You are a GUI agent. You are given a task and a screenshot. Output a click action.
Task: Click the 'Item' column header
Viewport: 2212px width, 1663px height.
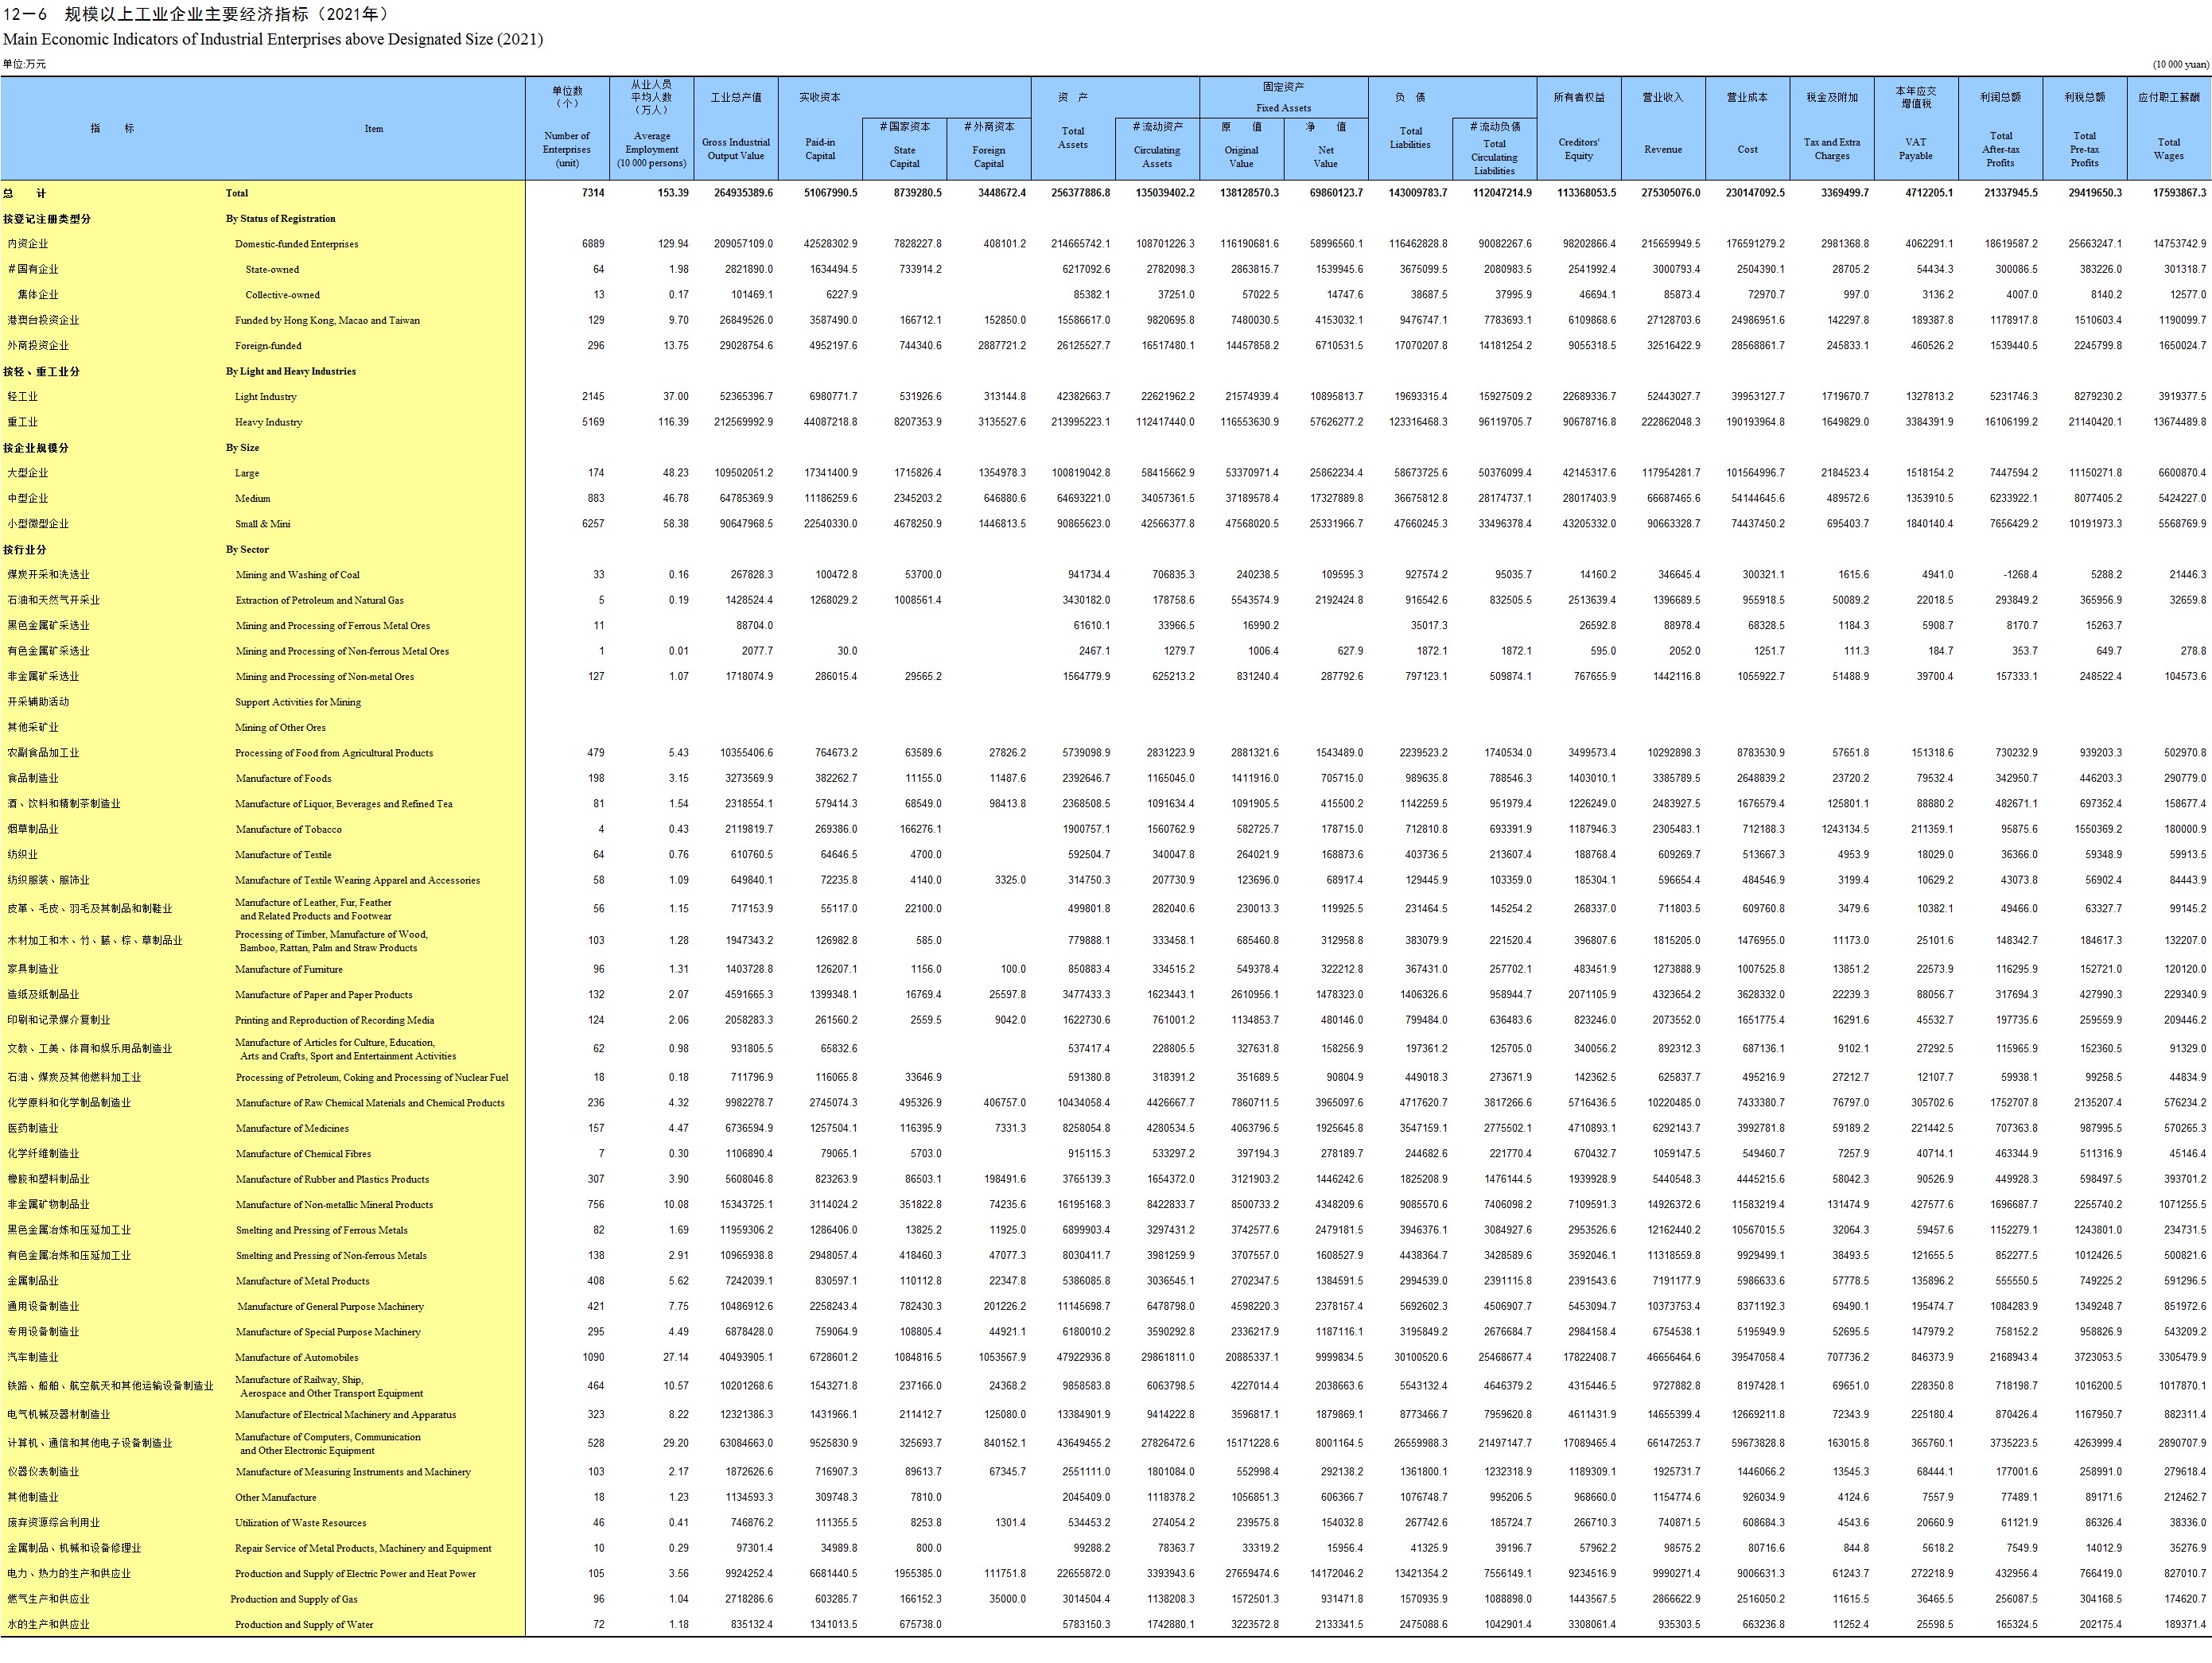tap(373, 129)
